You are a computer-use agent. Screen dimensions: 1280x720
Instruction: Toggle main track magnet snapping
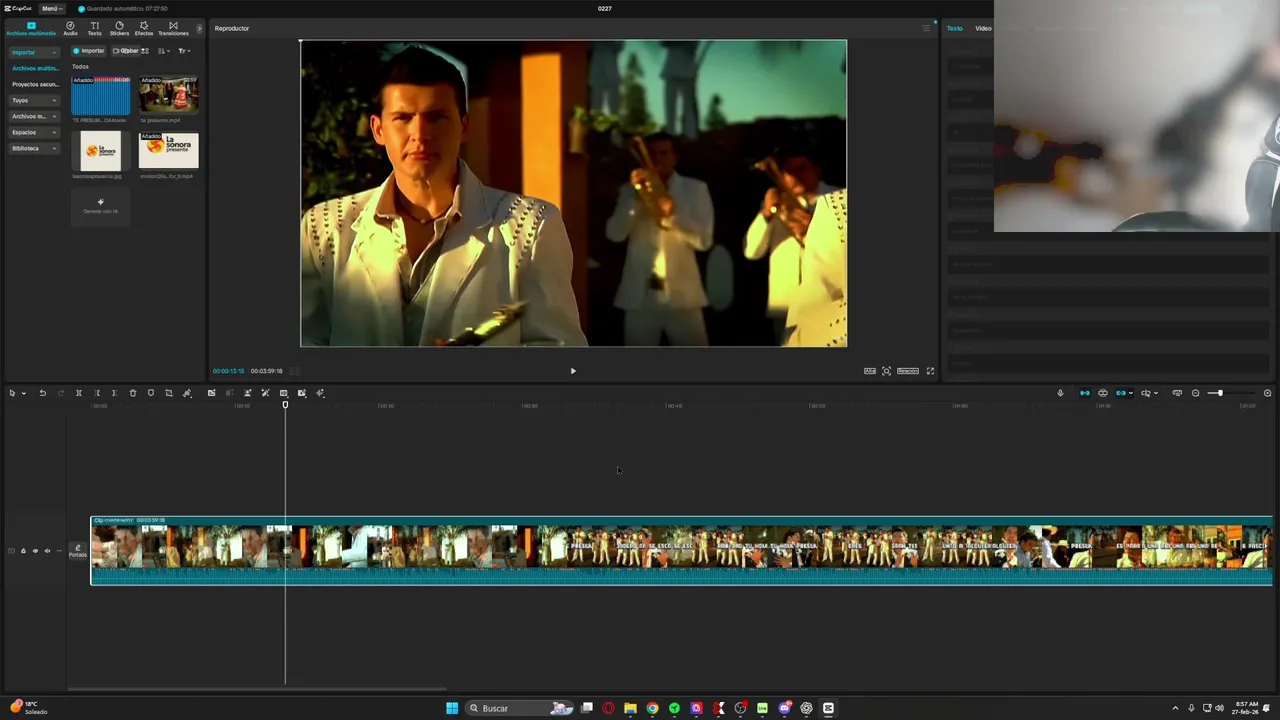(1084, 393)
